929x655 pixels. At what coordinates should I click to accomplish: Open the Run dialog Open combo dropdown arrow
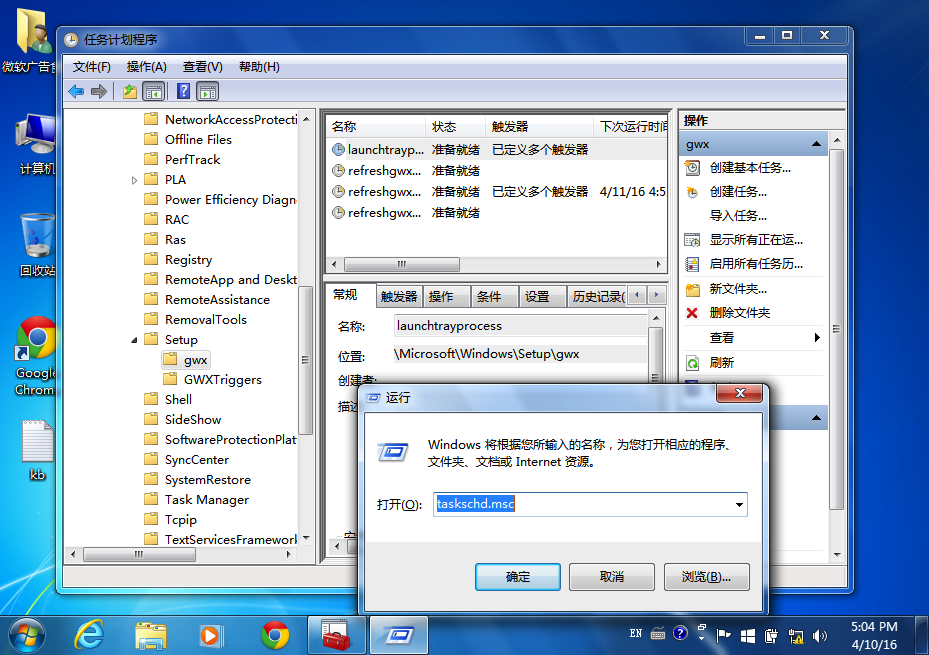[x=739, y=505]
